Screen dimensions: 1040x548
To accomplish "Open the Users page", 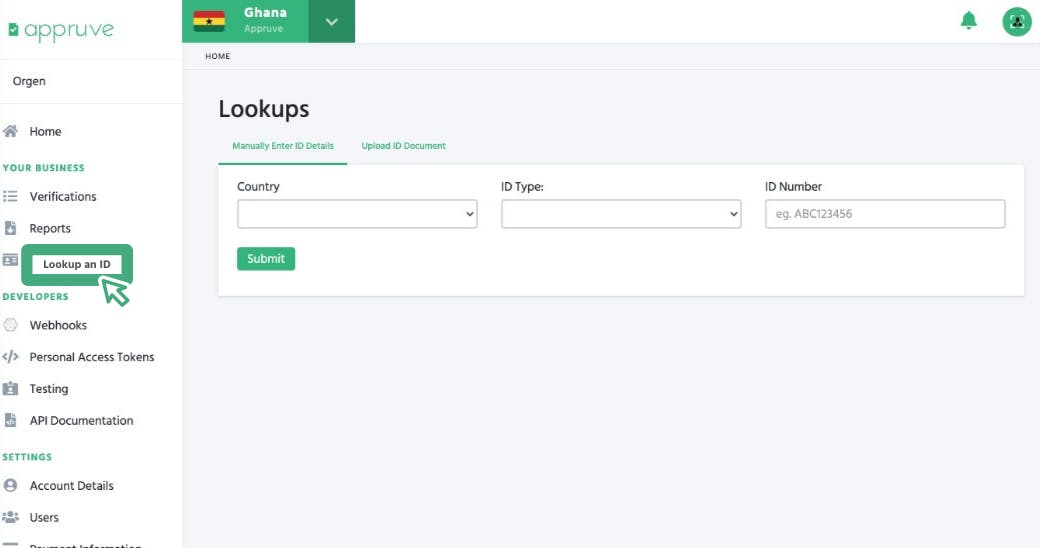I will tap(44, 517).
